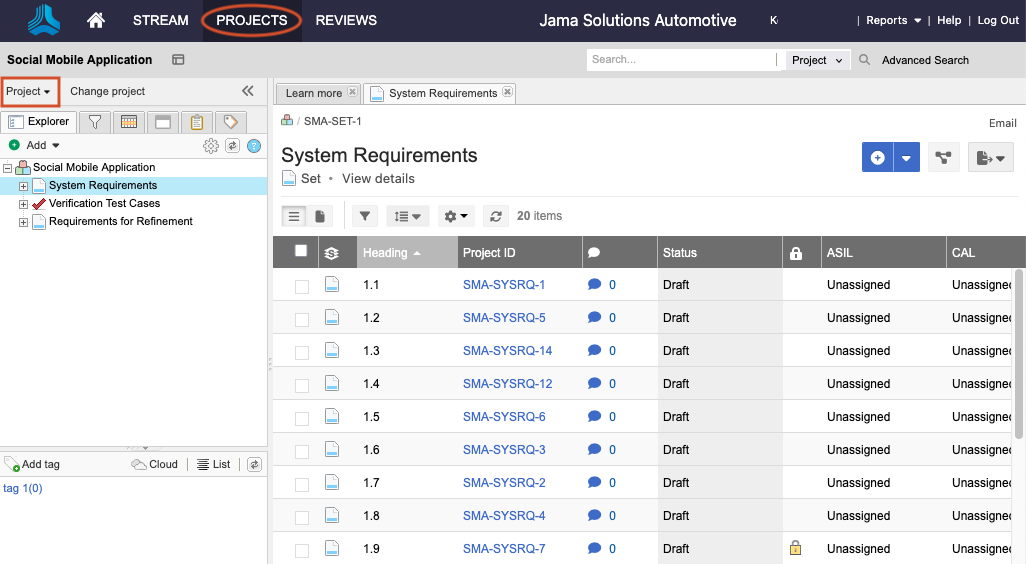The height and width of the screenshot is (564, 1026).
Task: Tick the checkbox for row 1.1
Action: (302, 286)
